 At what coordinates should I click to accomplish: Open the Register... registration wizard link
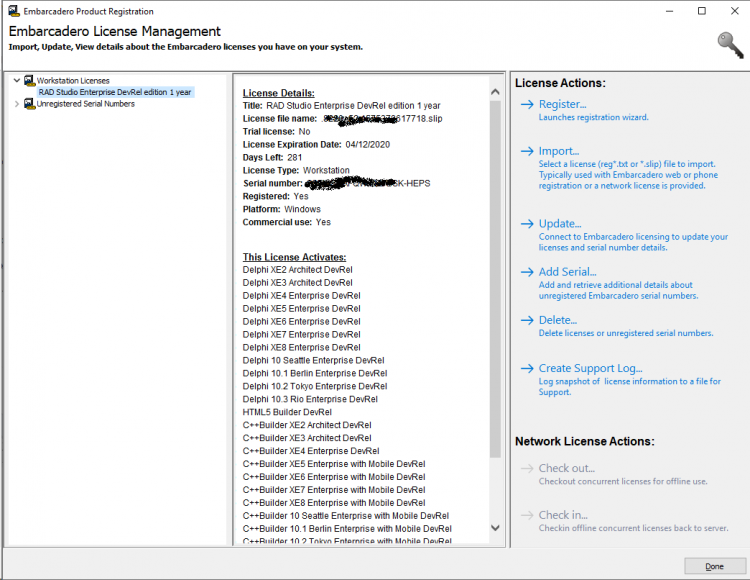562,104
